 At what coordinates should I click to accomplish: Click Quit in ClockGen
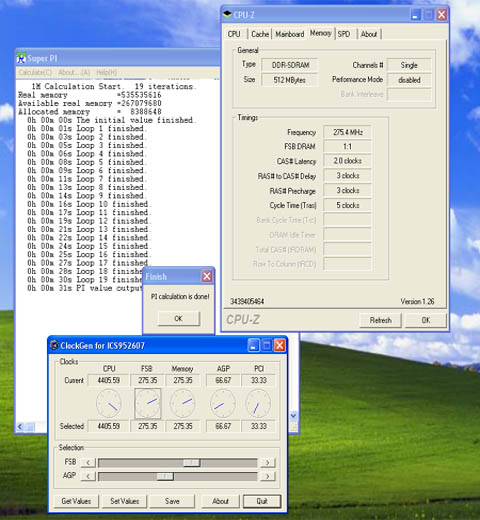pyautogui.click(x=262, y=501)
